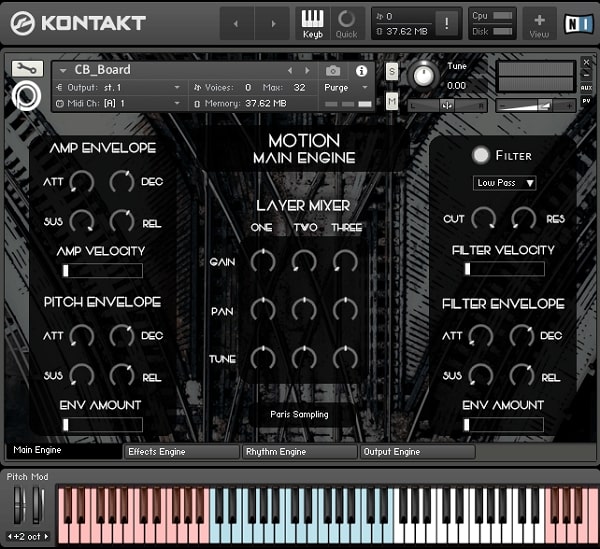Click the Paris Sampling label
This screenshot has height=549, width=600.
click(x=299, y=414)
